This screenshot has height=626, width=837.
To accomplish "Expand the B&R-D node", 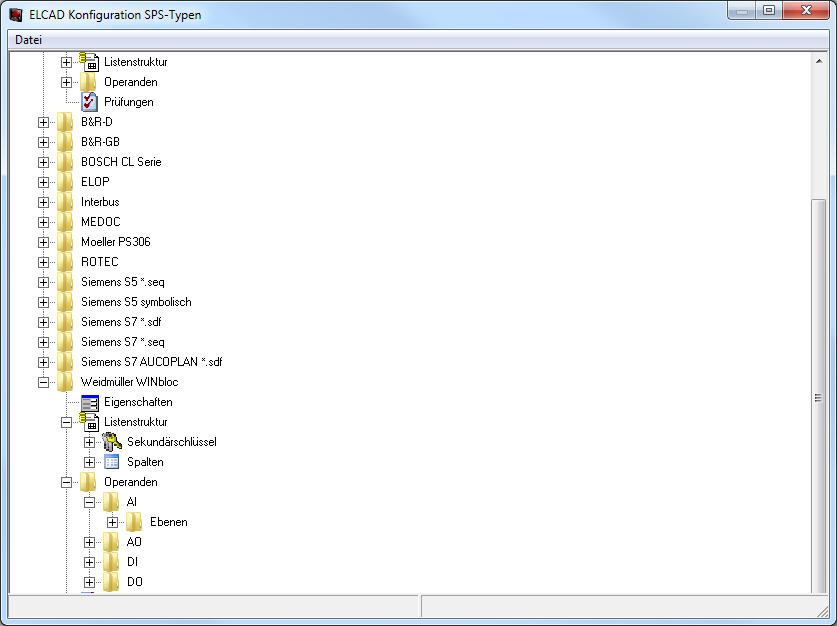I will (x=43, y=122).
